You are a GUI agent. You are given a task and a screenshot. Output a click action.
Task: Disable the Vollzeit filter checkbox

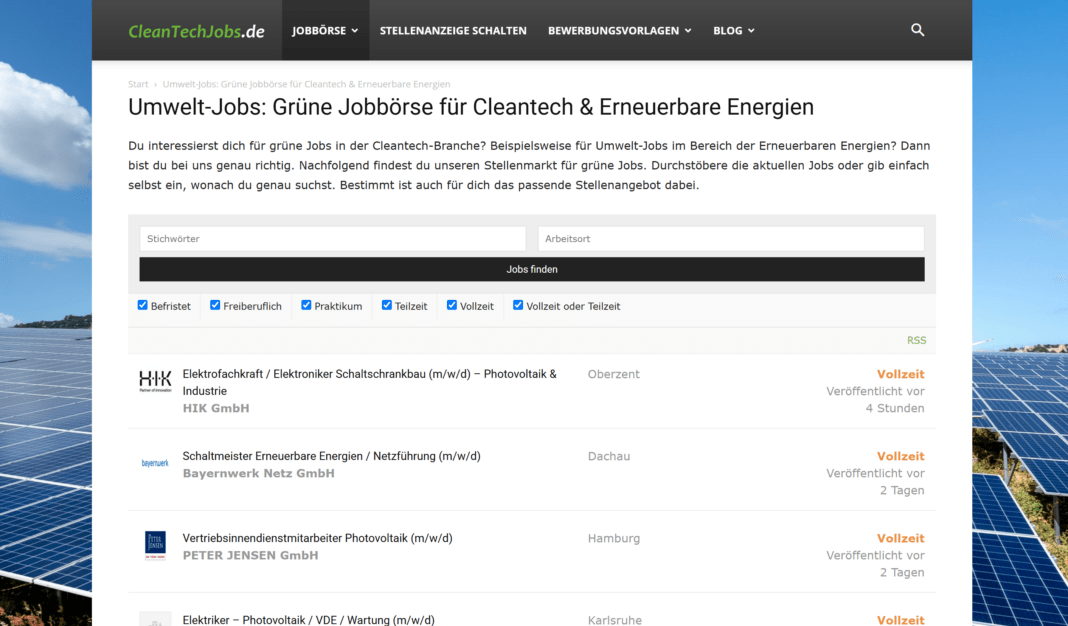tap(452, 305)
